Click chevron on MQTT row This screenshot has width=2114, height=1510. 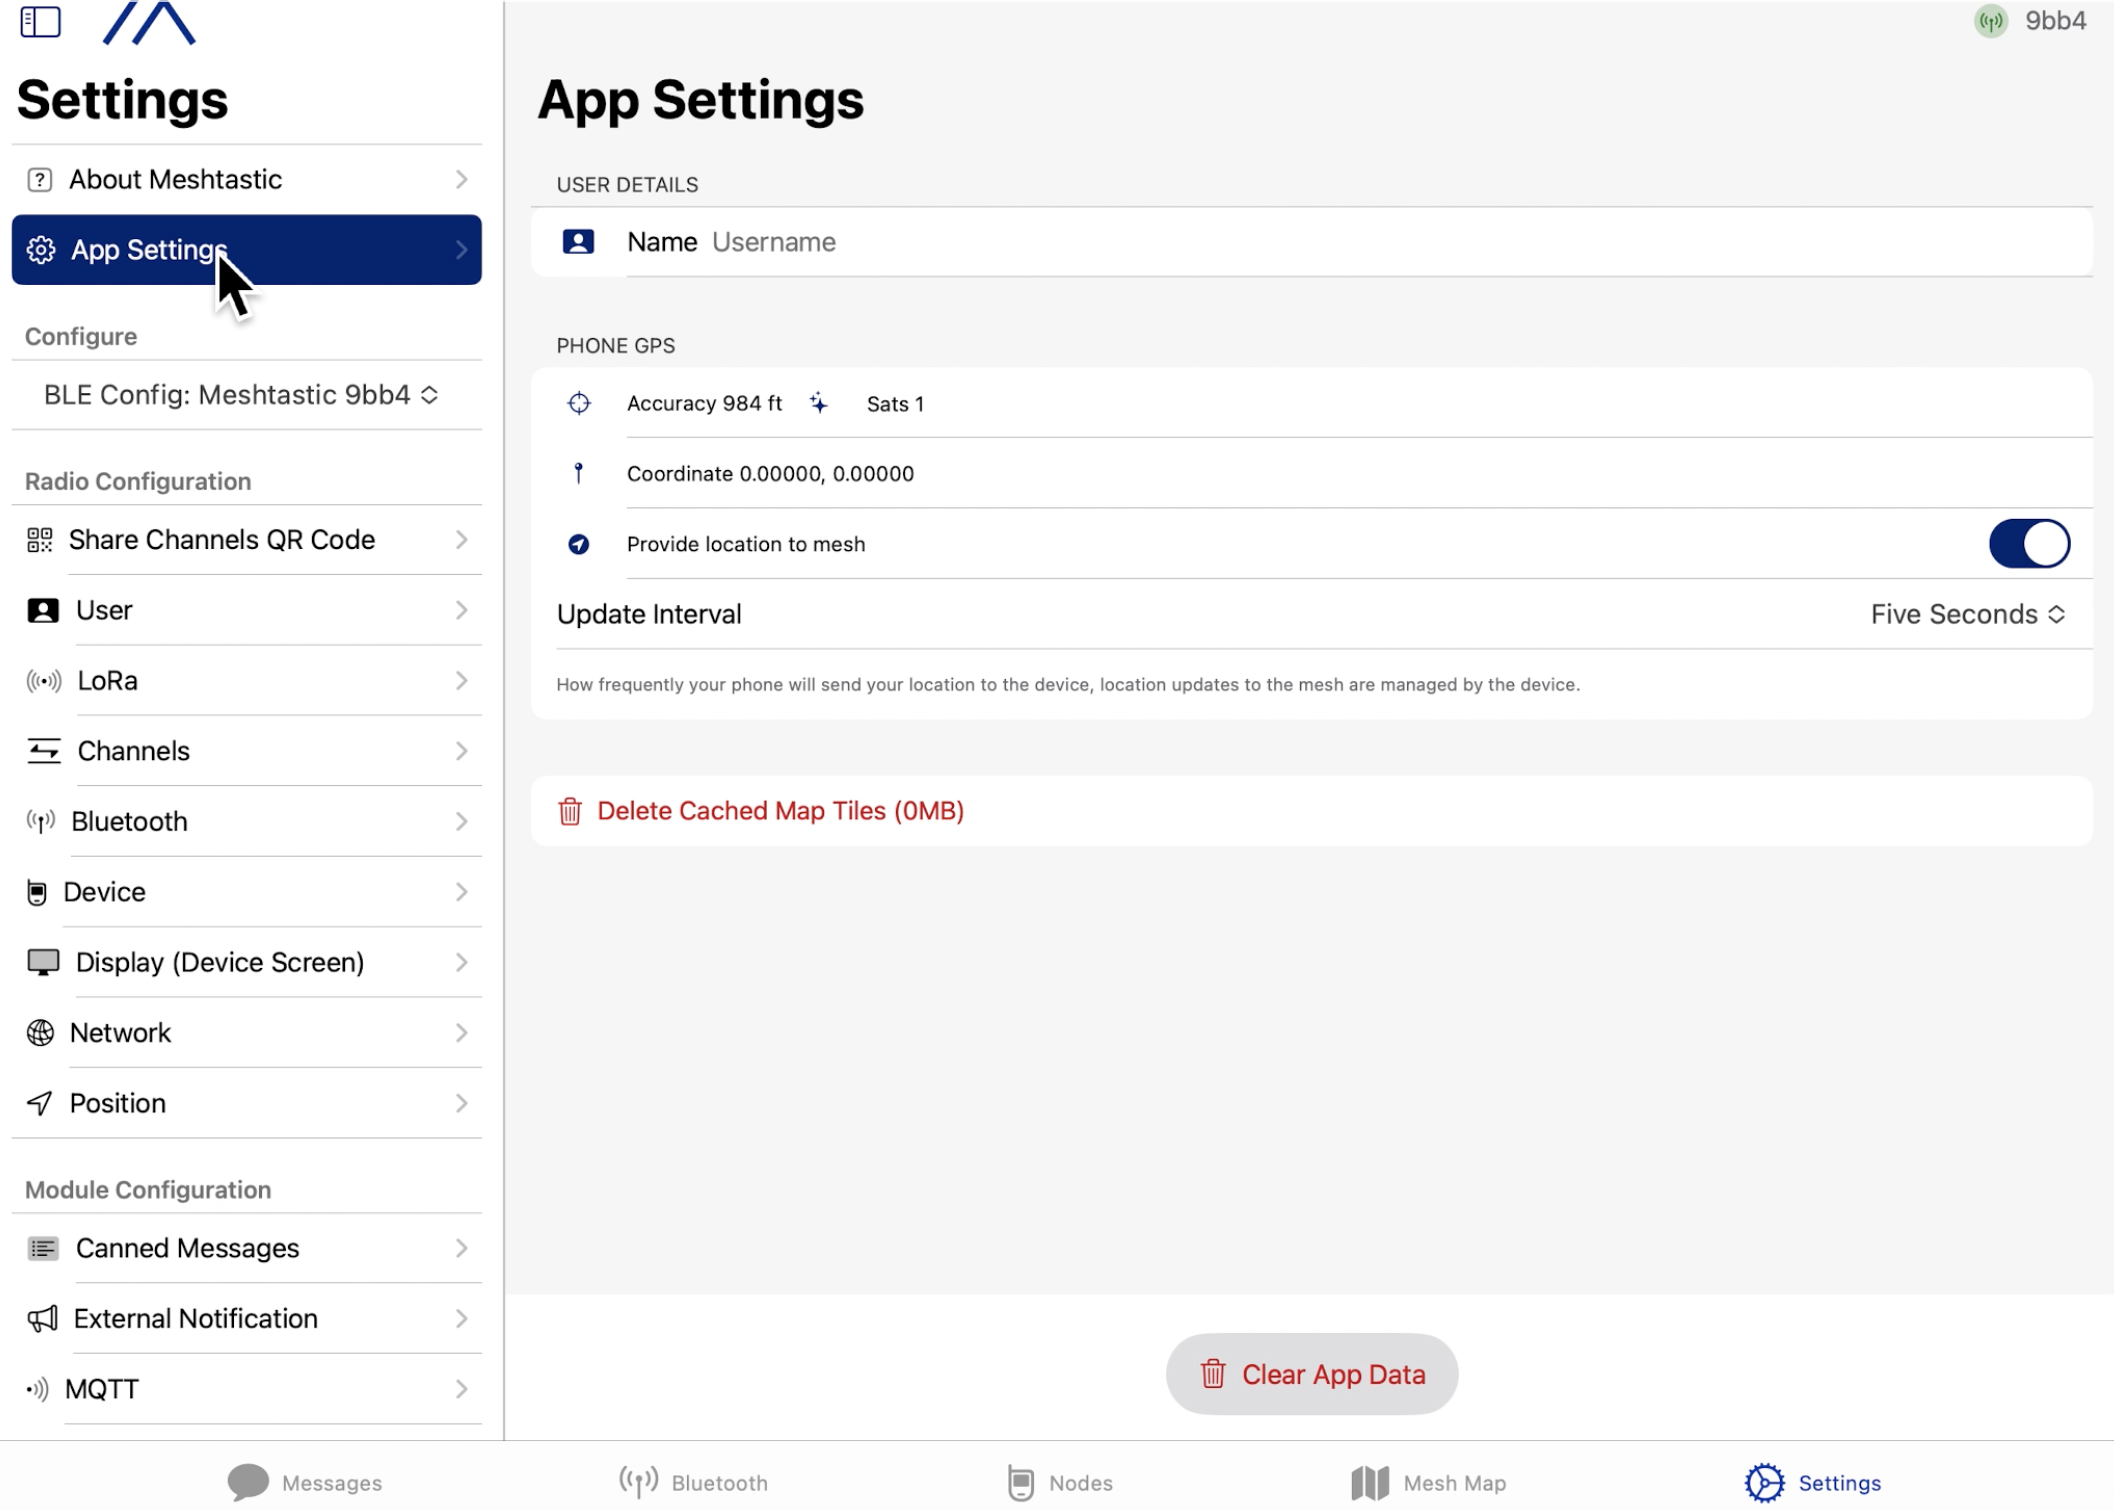click(x=461, y=1389)
